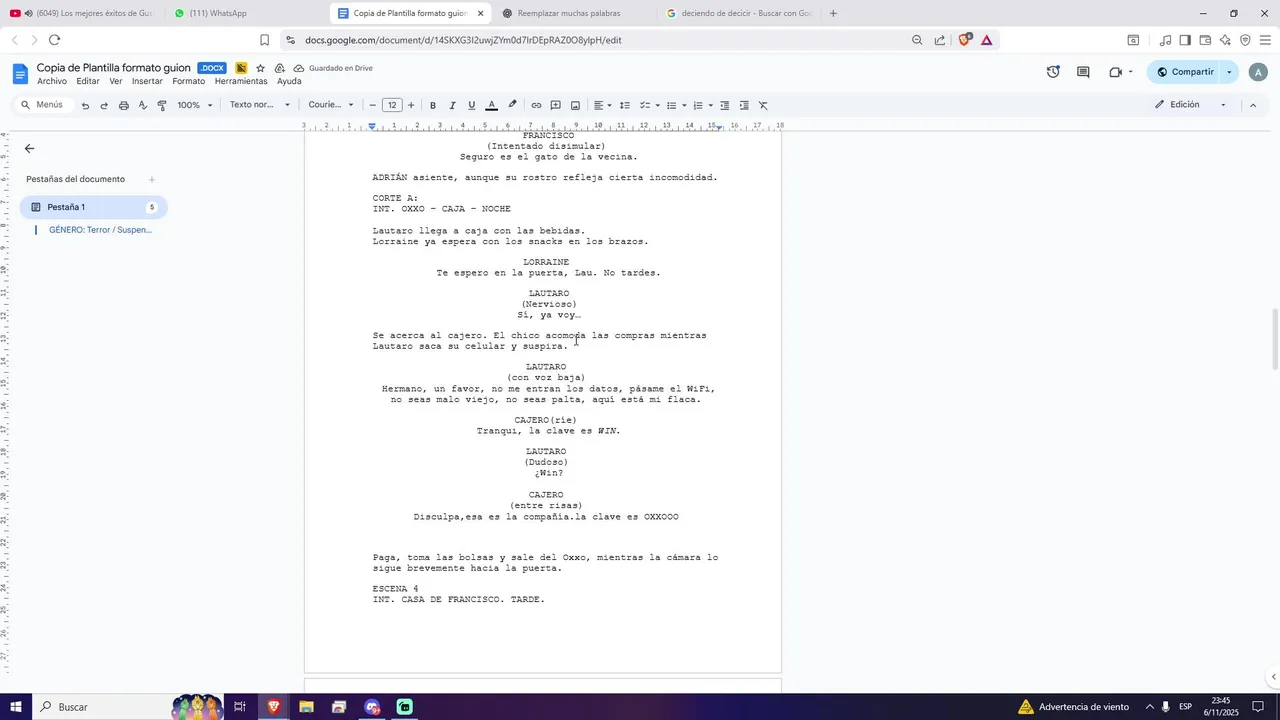Open the Brave Shields icon
Viewport: 1280px width, 720px height.
pyautogui.click(x=964, y=40)
